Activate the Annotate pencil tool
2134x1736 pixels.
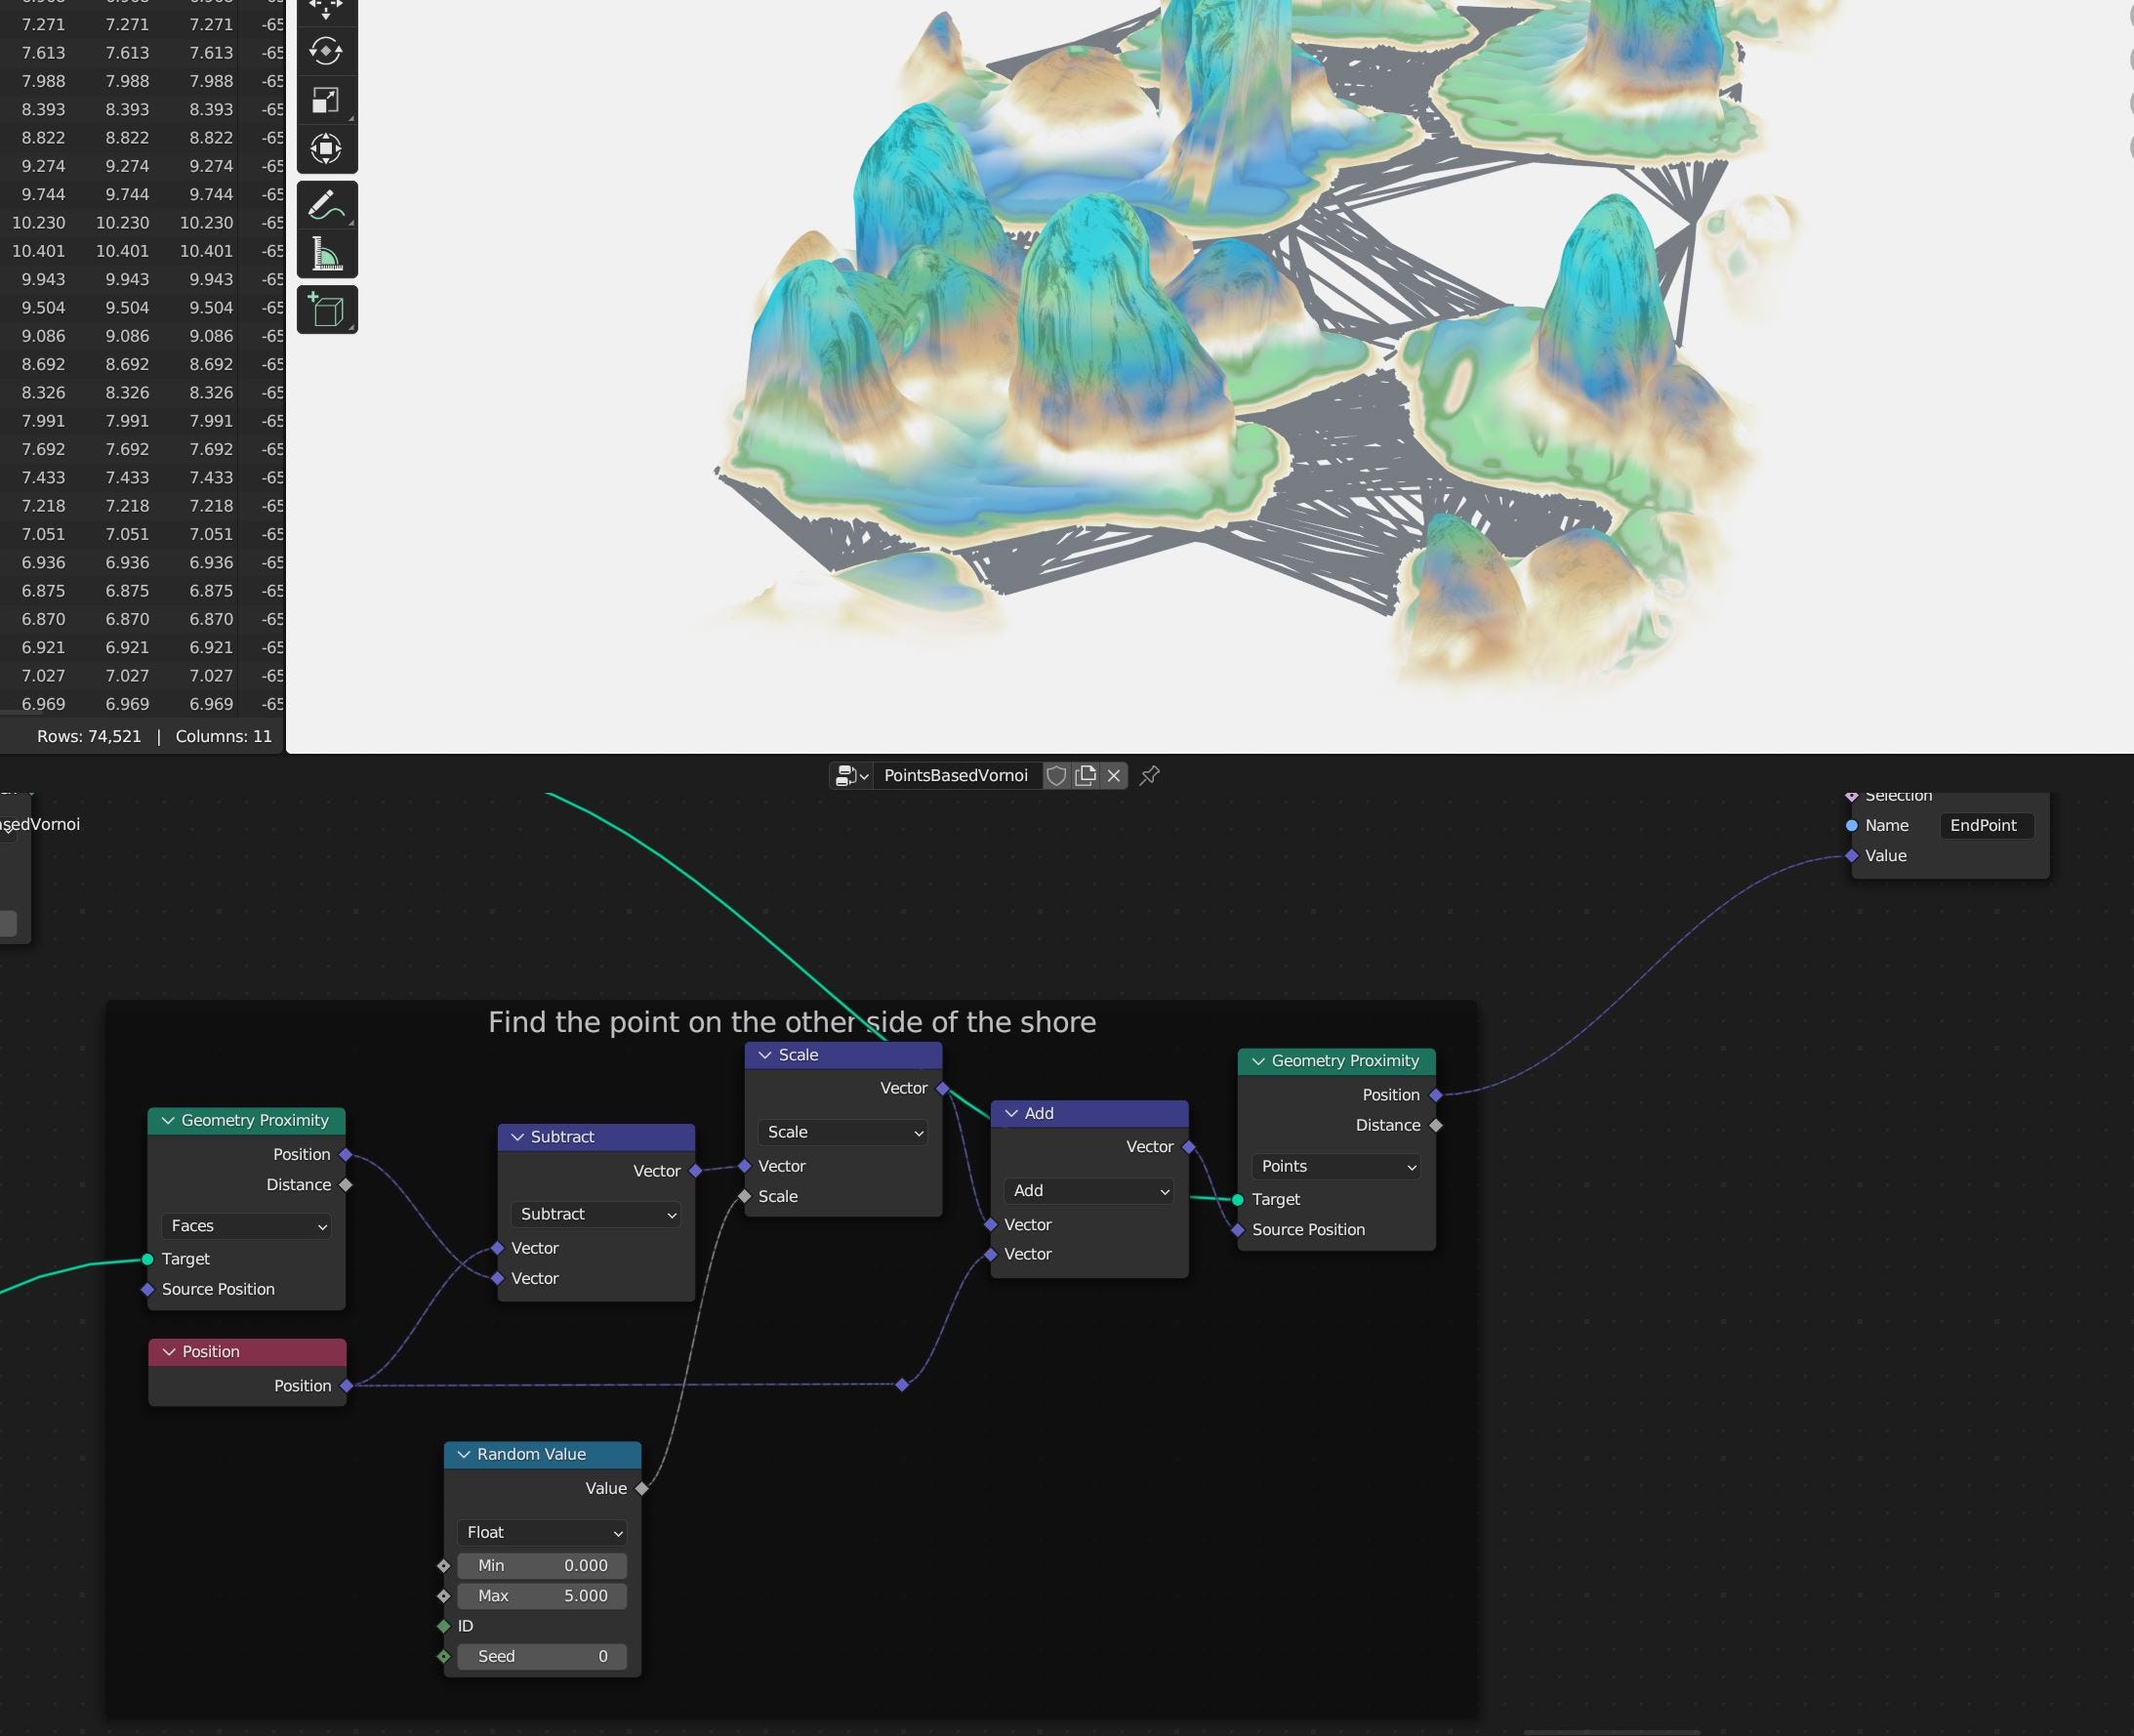click(326, 206)
